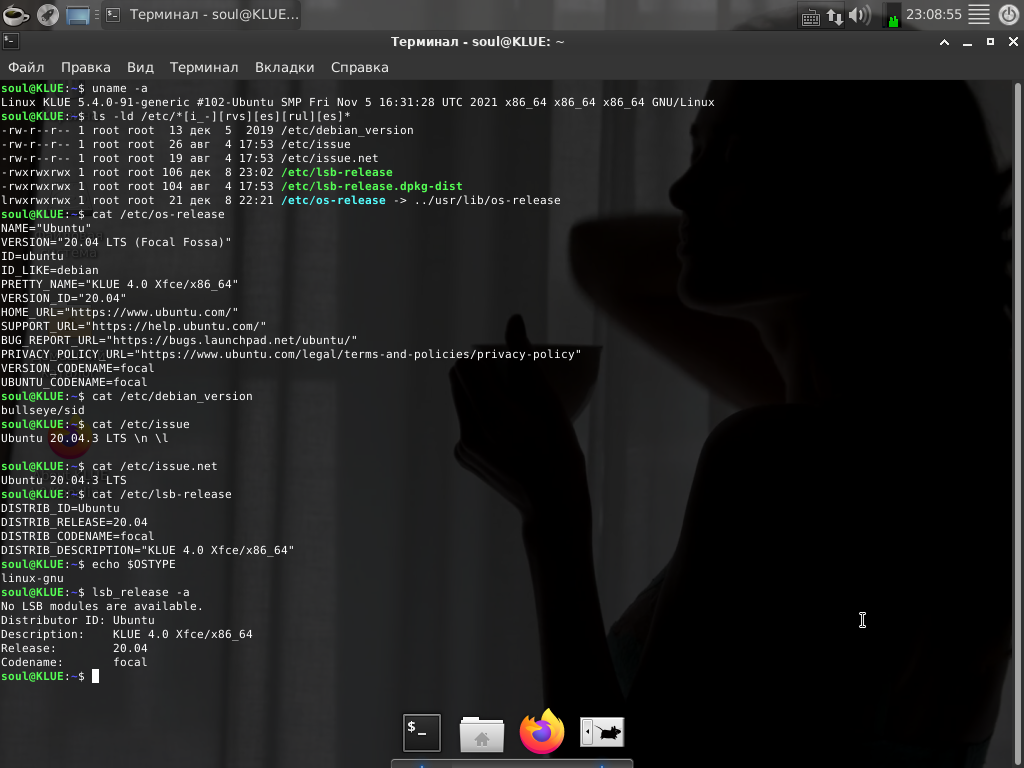Click the 'echo $OSTYPE' command text
The image size is (1024, 768).
click(134, 564)
